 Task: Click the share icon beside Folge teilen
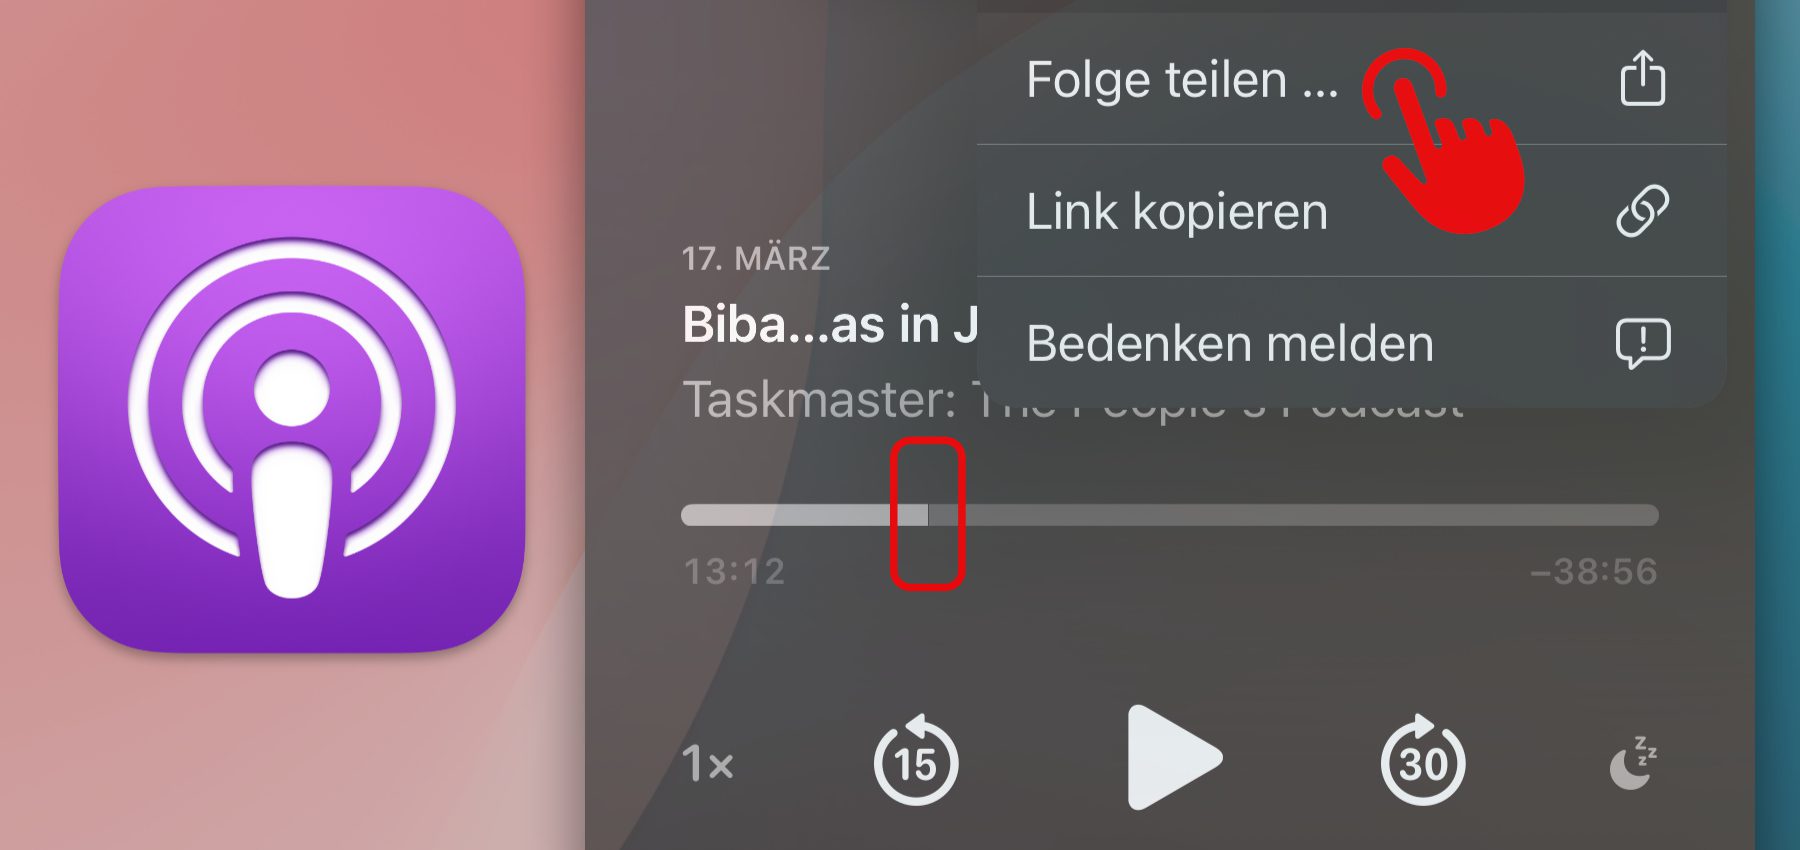point(1642,78)
